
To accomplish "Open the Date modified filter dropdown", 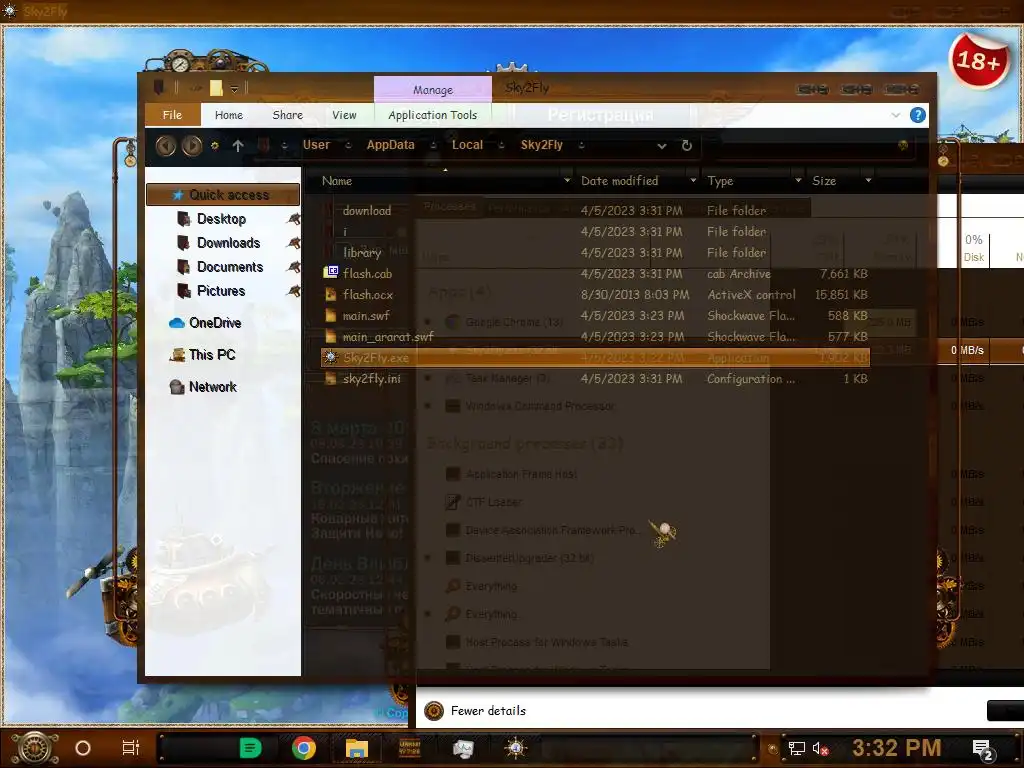I will click(693, 180).
